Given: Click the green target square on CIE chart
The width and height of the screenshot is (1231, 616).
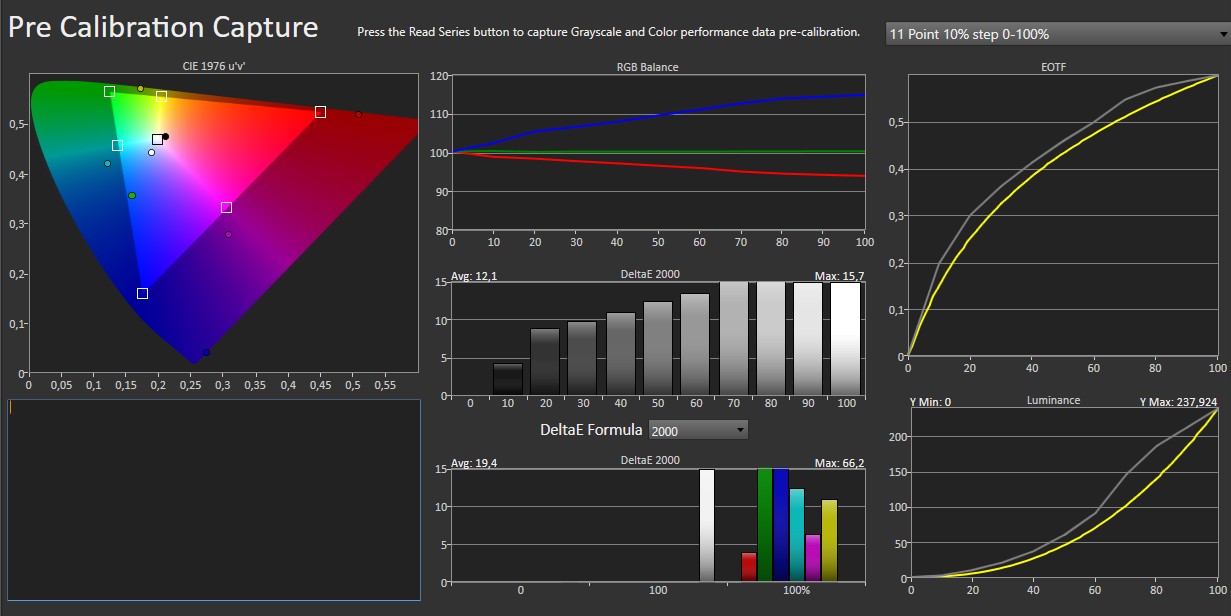Looking at the screenshot, I should click(x=109, y=91).
